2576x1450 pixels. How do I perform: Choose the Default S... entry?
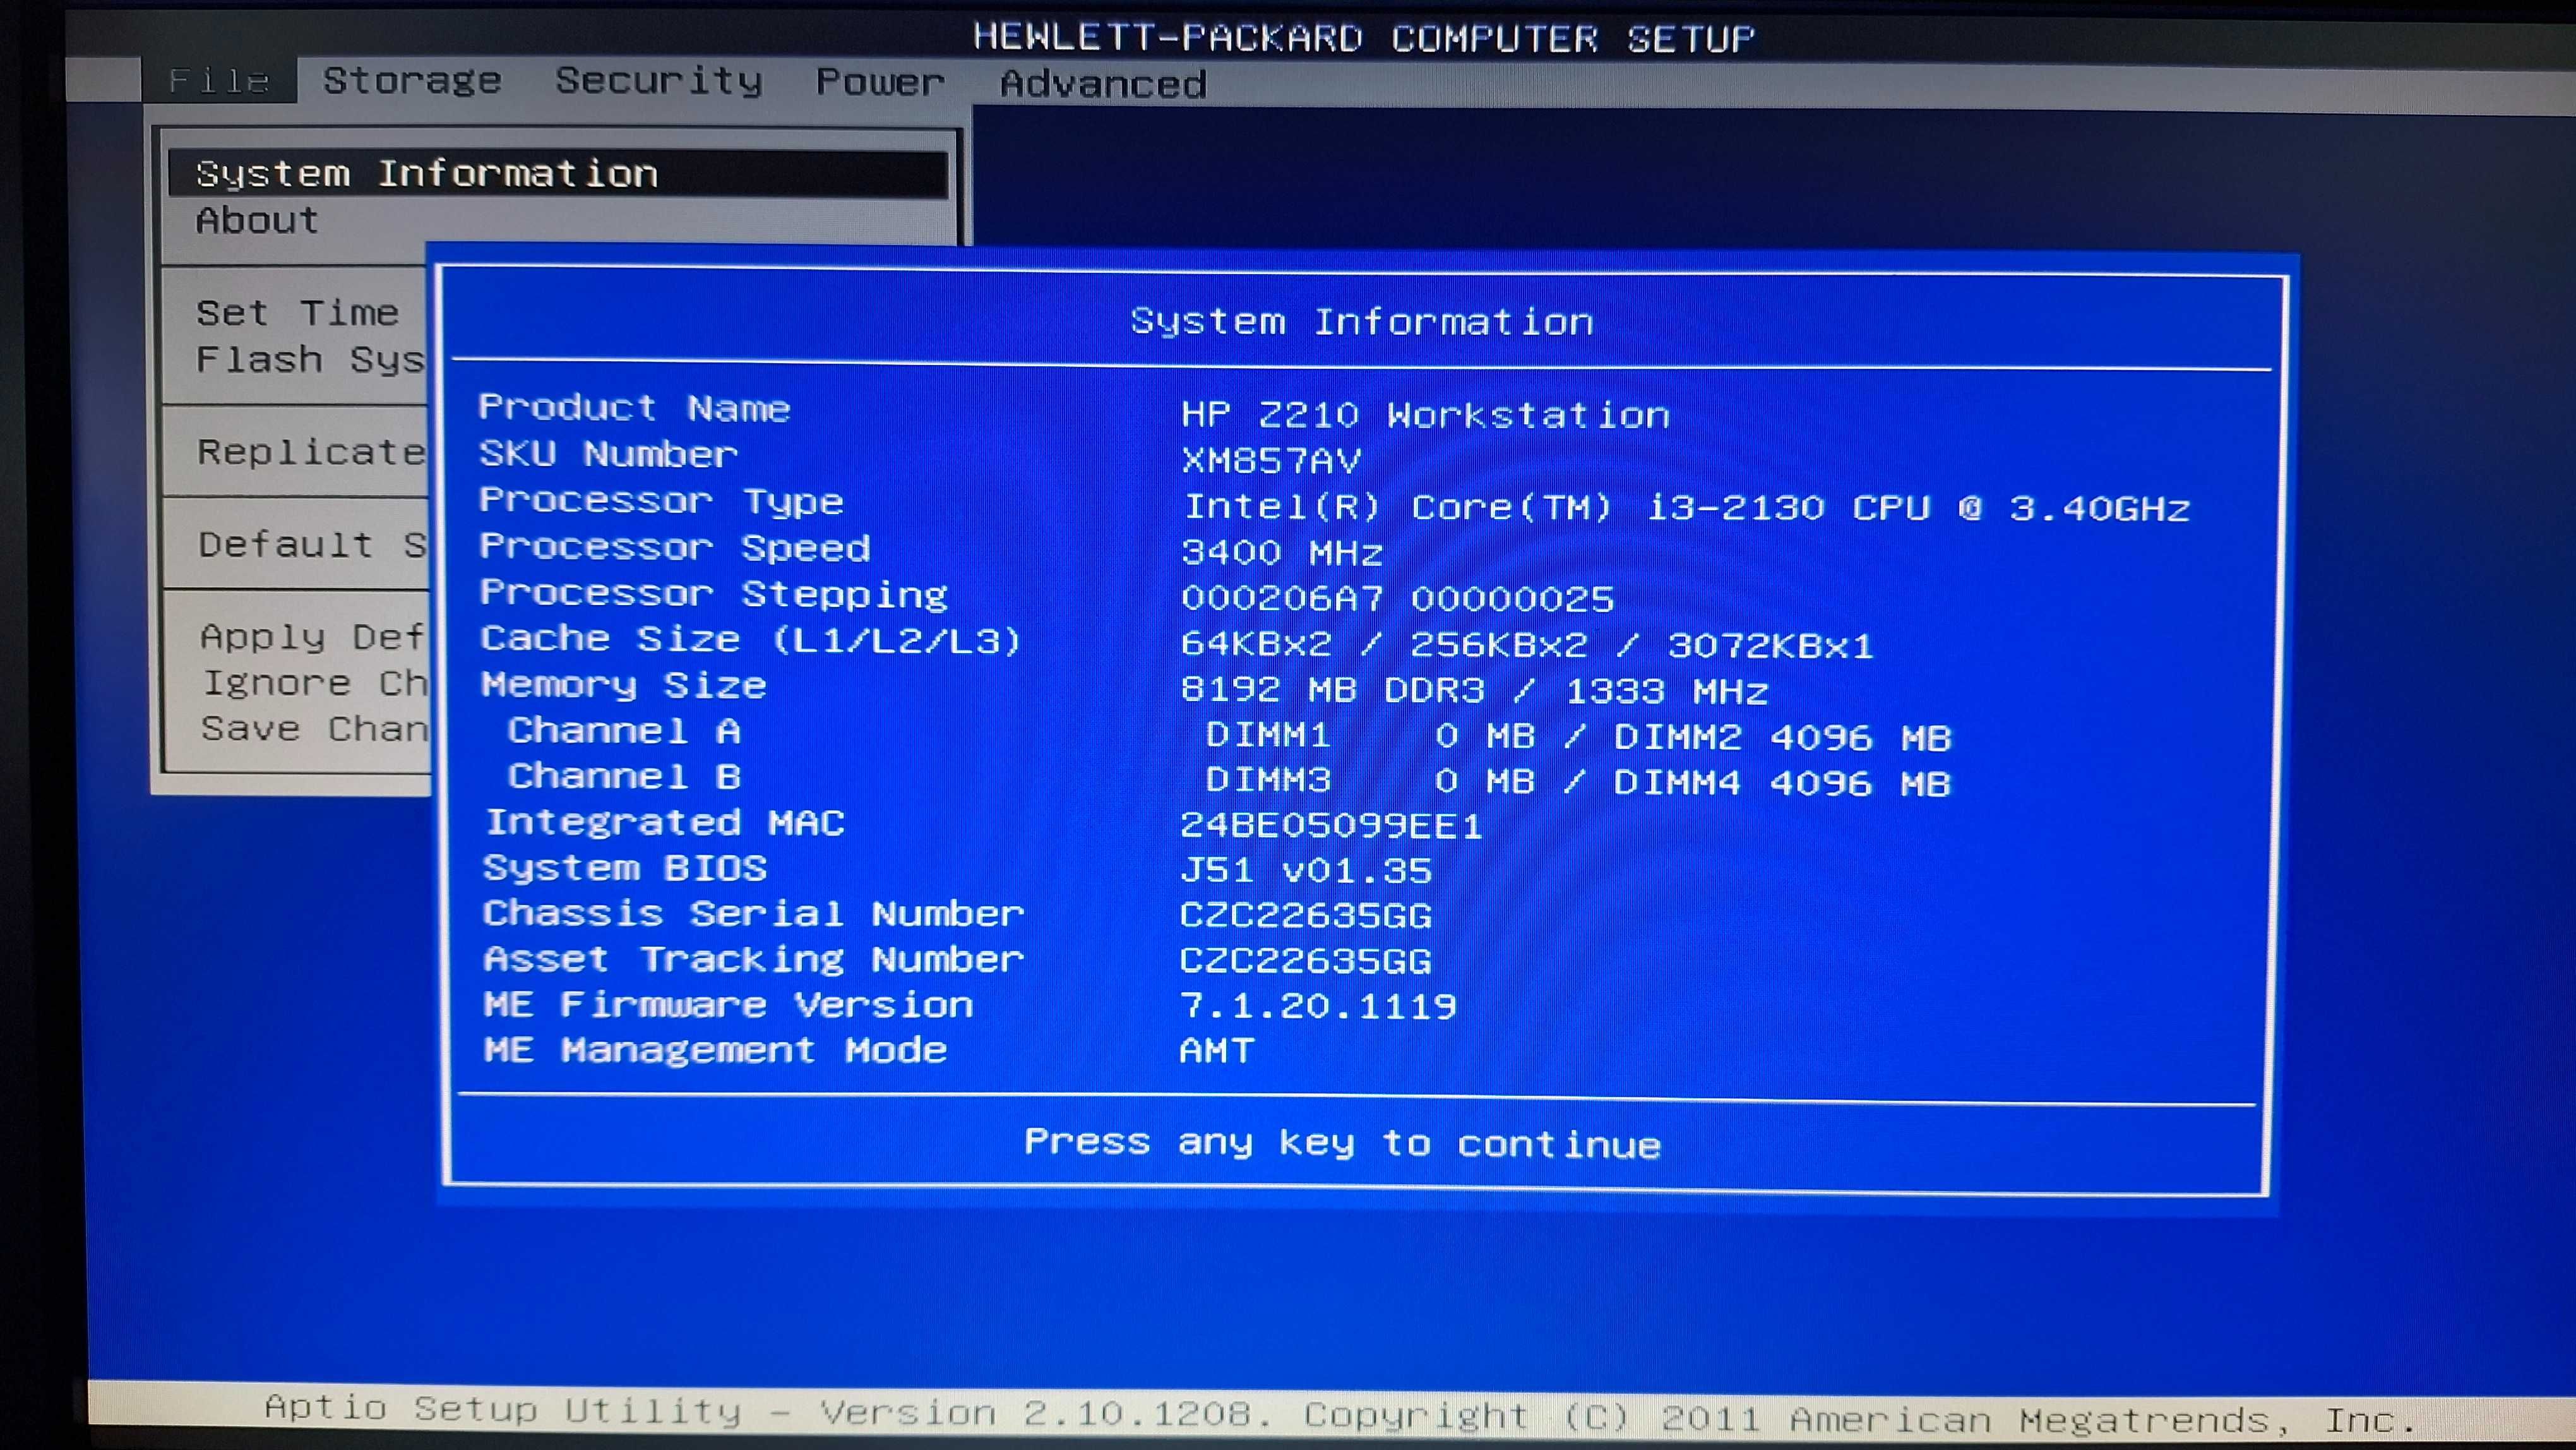[312, 545]
